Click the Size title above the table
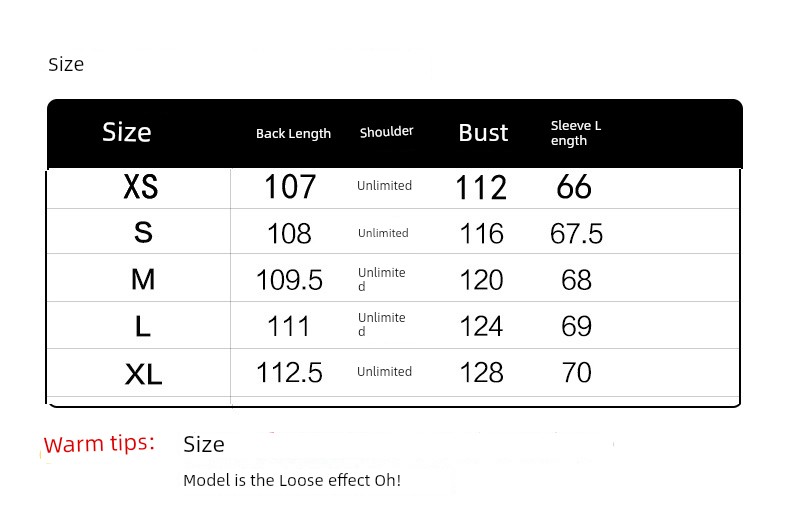 pyautogui.click(x=66, y=65)
